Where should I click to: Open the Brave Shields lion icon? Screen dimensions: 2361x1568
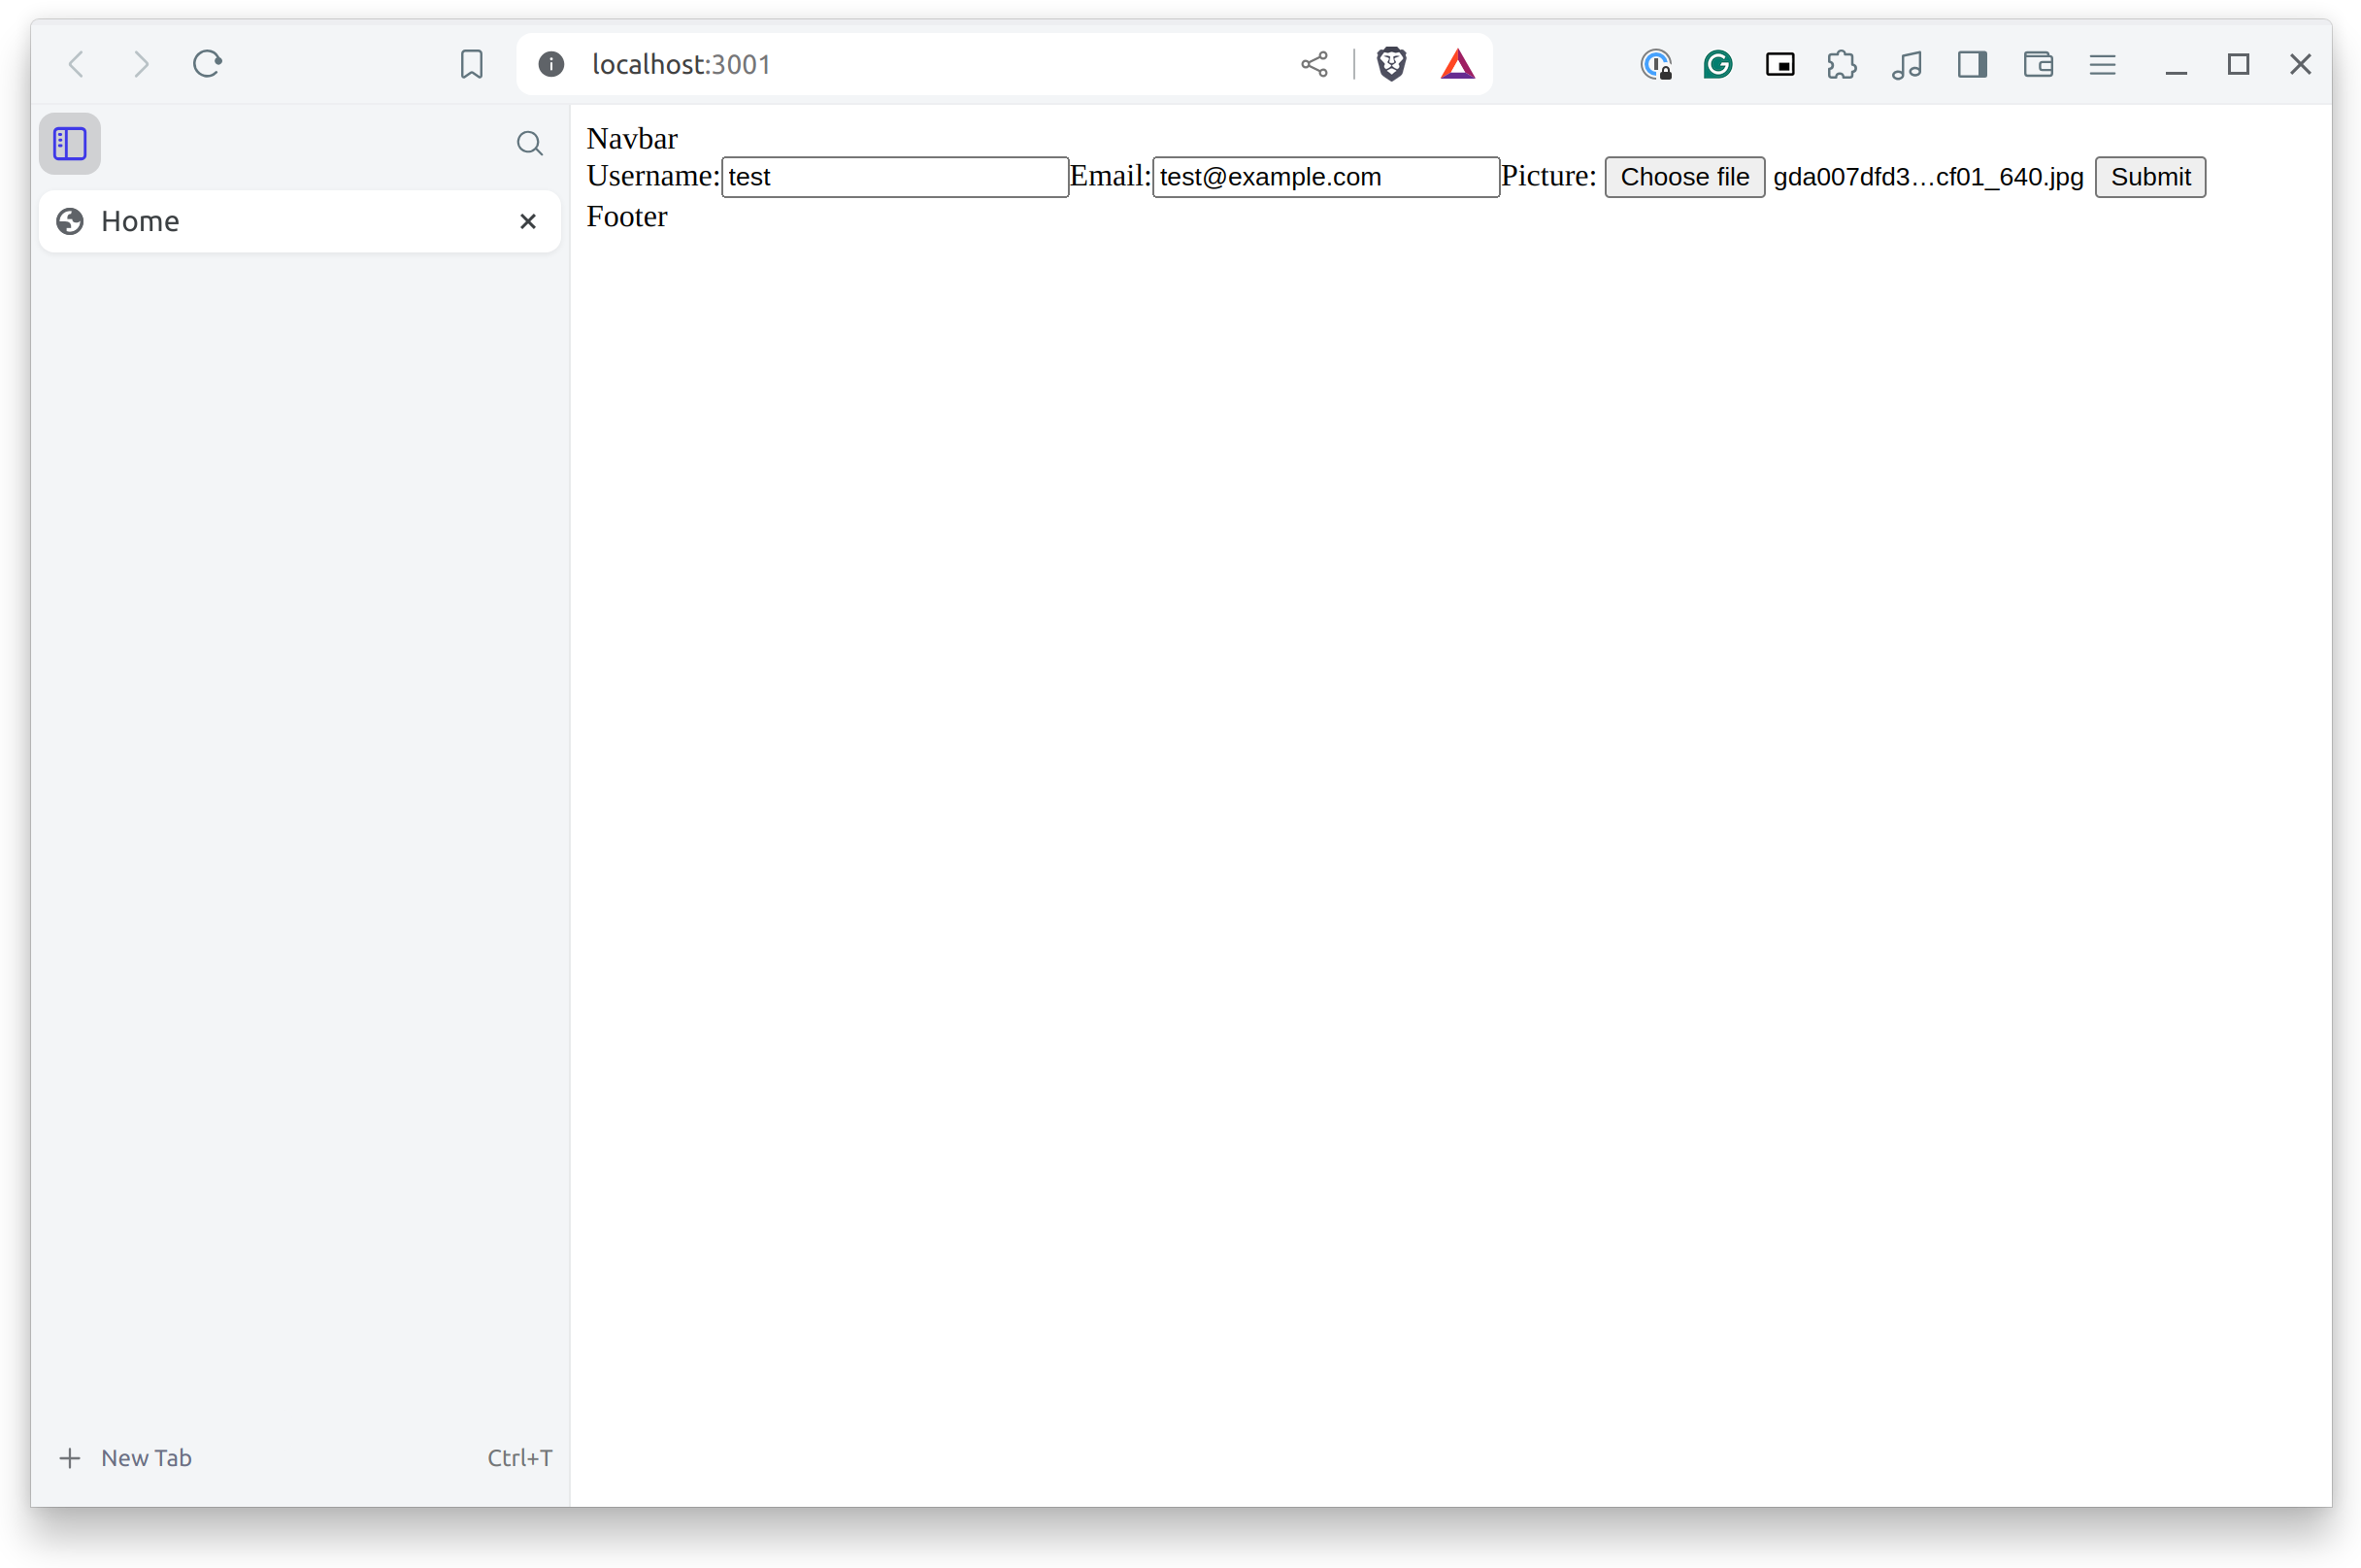click(1391, 64)
